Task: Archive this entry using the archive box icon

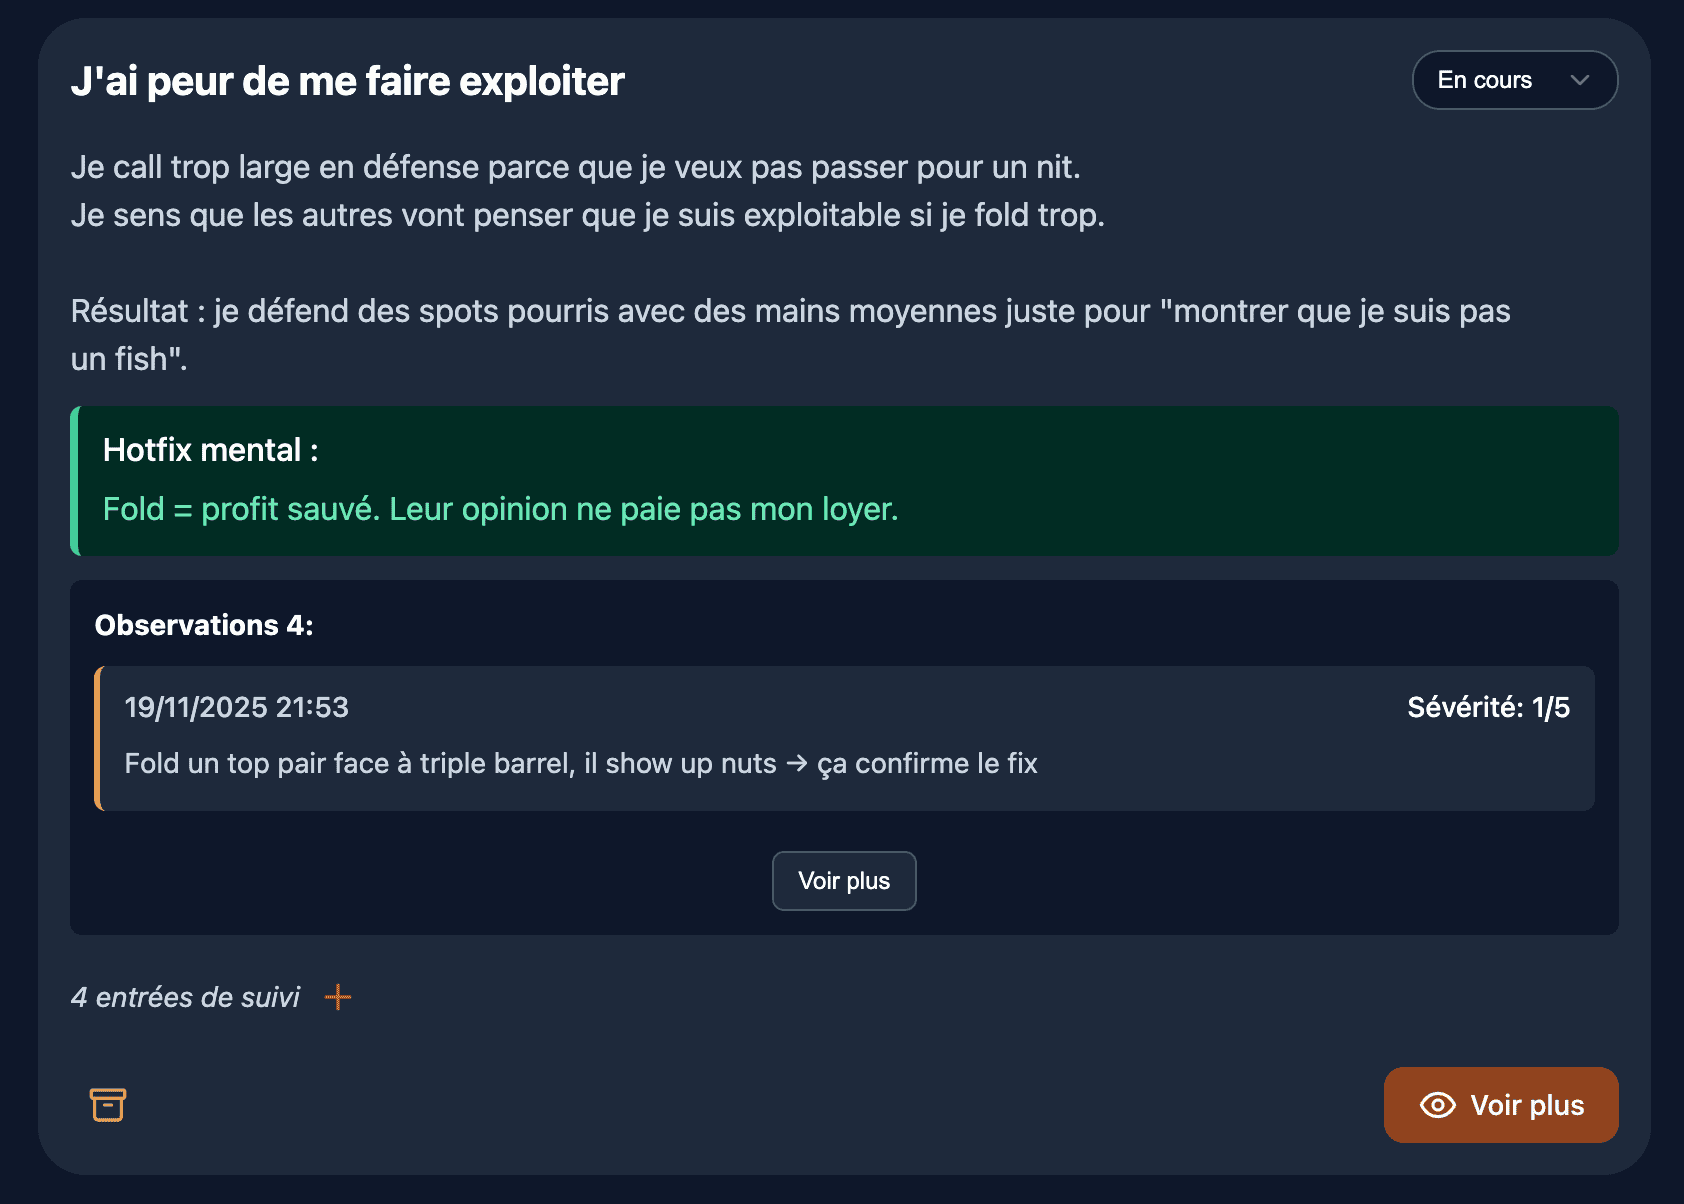Action: [x=108, y=1105]
